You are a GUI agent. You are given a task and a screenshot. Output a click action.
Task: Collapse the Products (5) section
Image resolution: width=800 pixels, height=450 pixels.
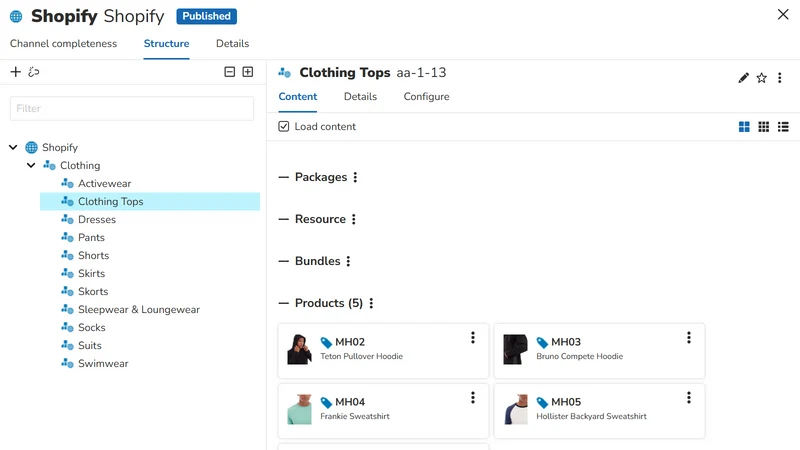click(284, 303)
